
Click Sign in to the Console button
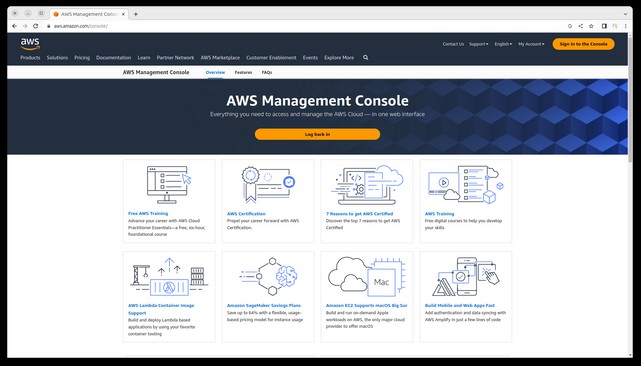point(583,44)
